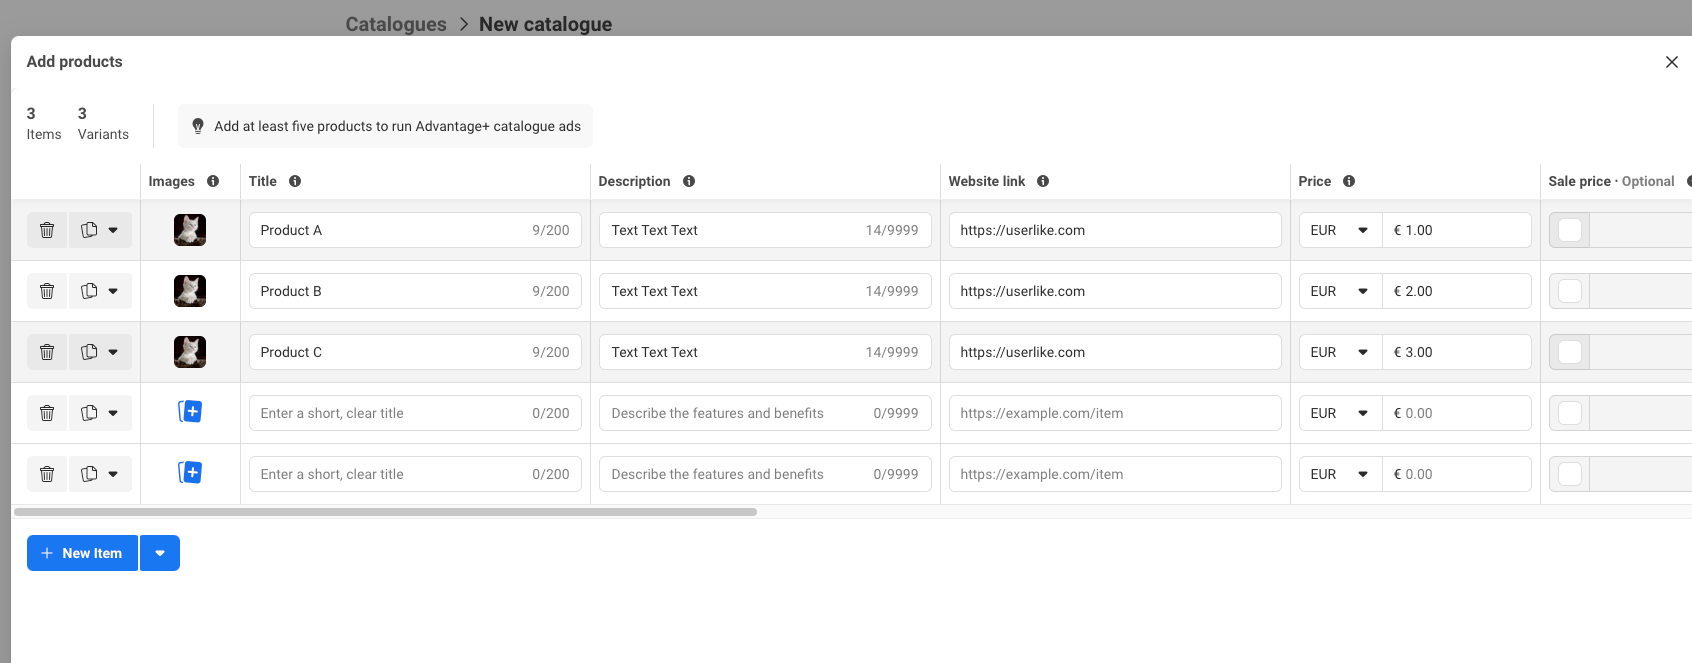The width and height of the screenshot is (1692, 663).
Task: Show info about the Title column
Action: coord(295,181)
